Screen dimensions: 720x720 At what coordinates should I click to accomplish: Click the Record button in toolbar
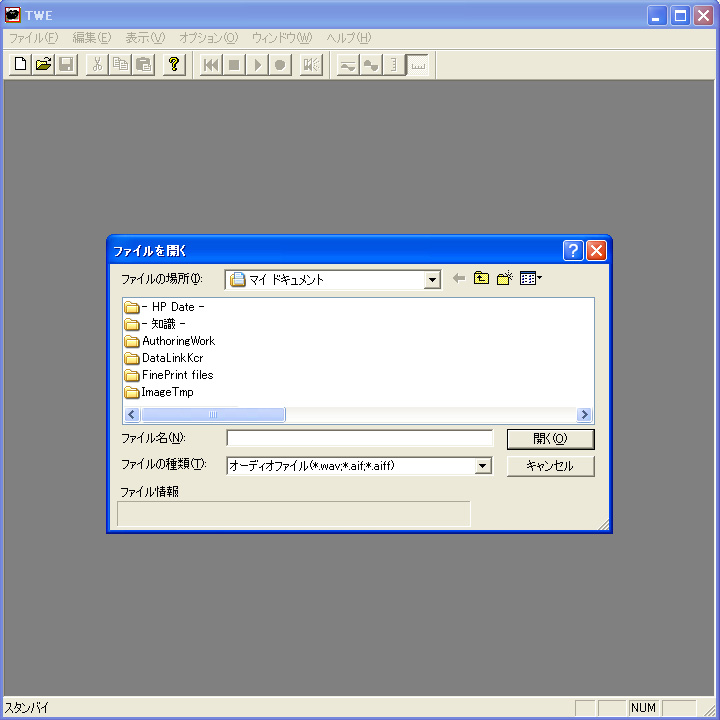[x=280, y=64]
